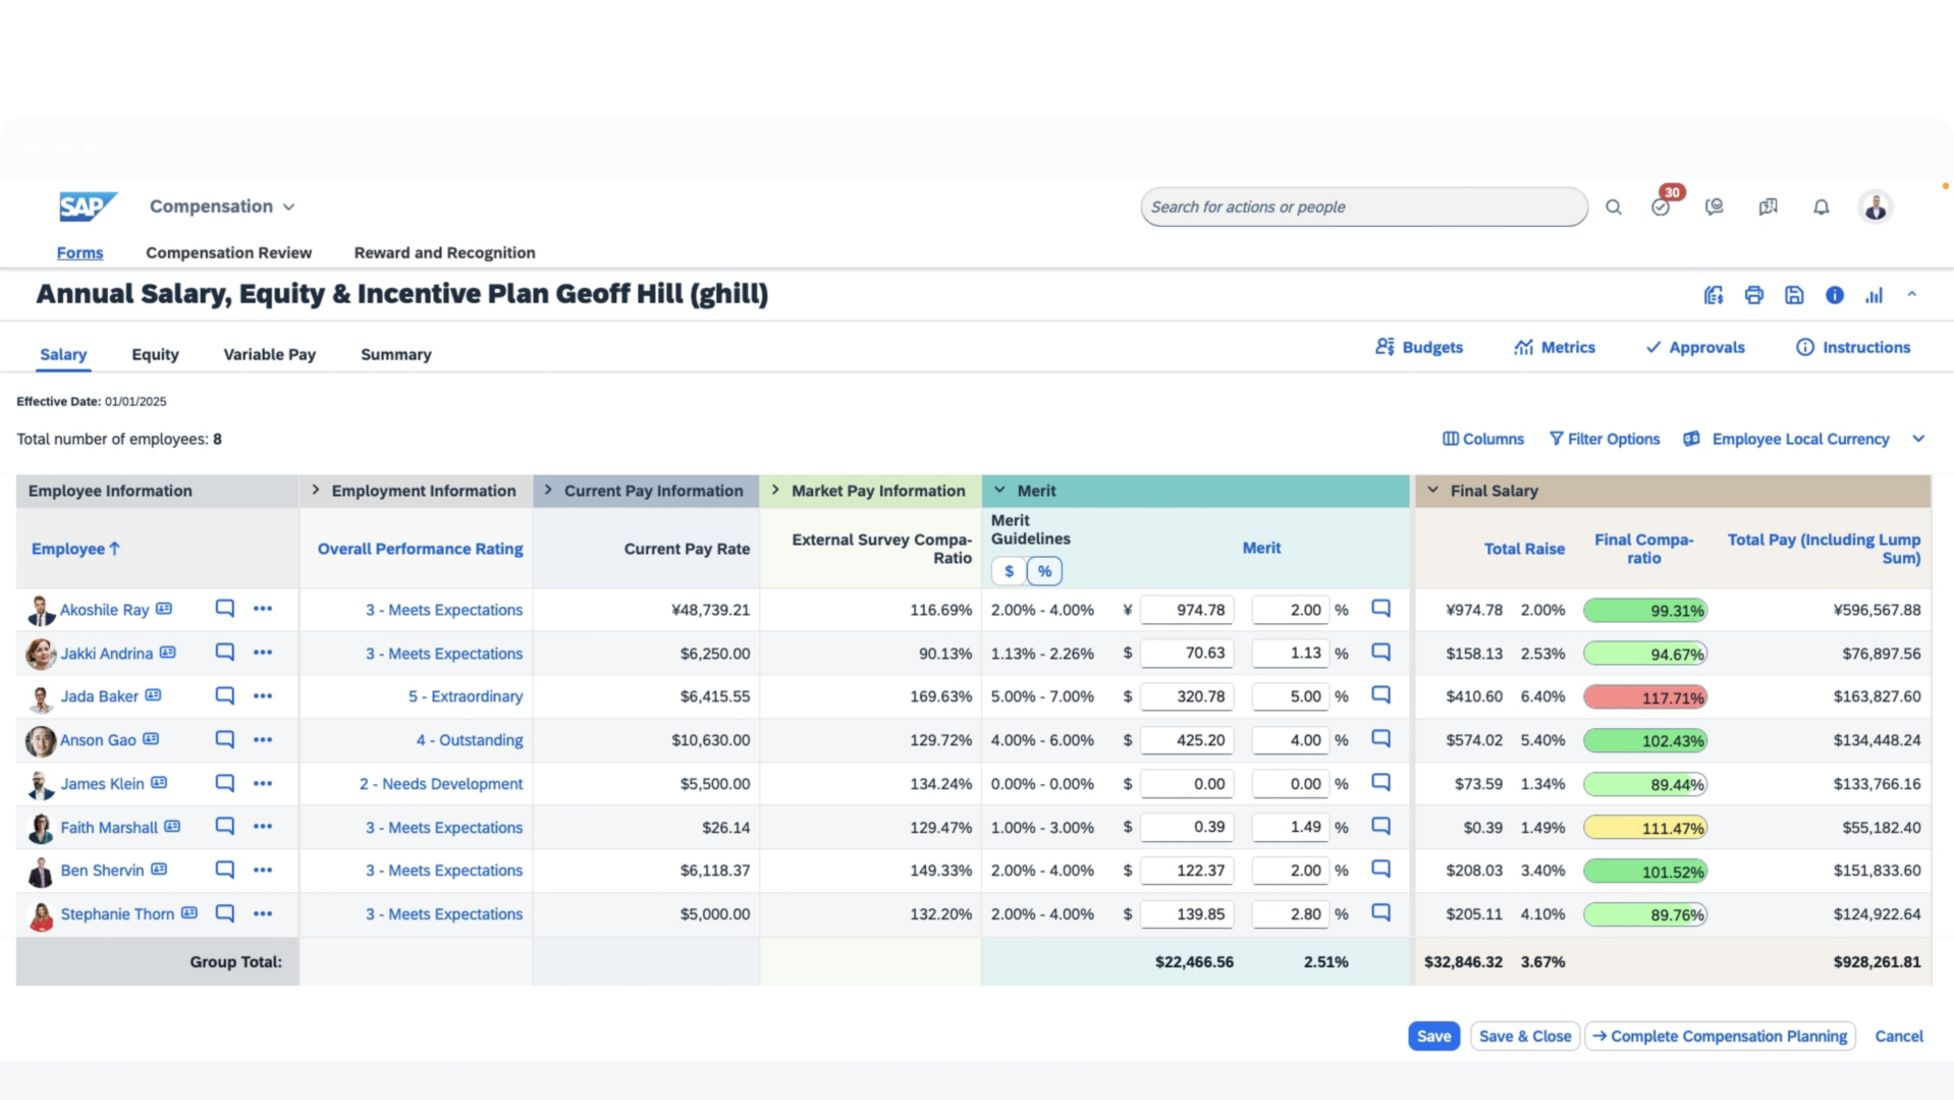1954x1100 pixels.
Task: Open the Compensation module dropdown
Action: click(x=222, y=206)
